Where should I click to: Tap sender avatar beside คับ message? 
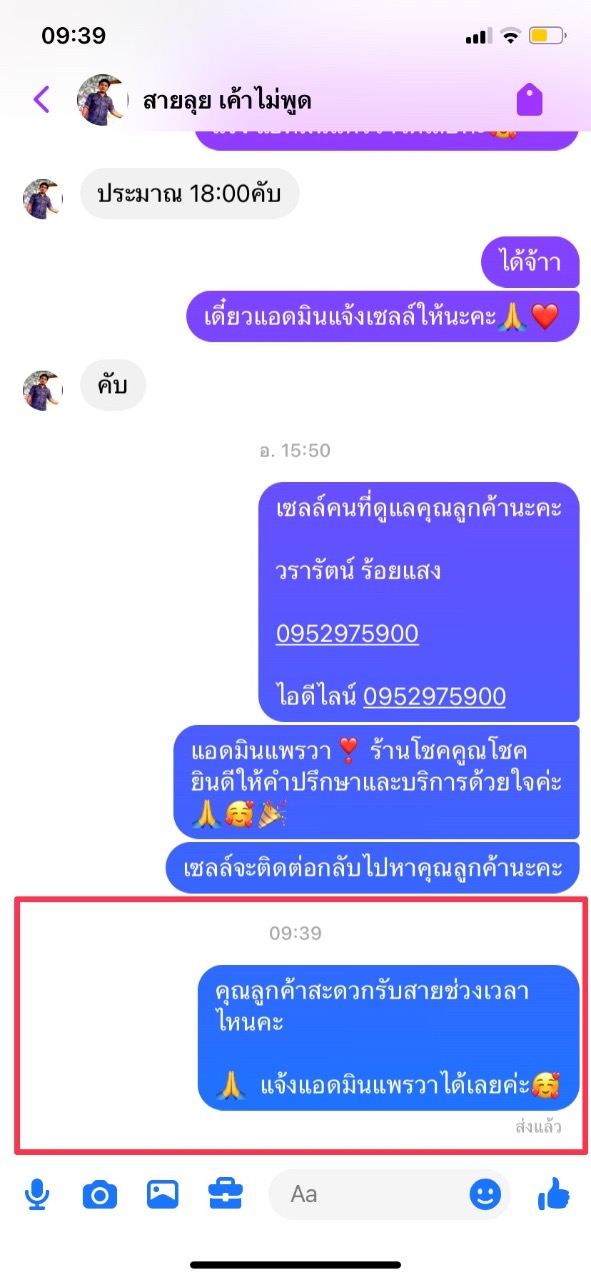[42, 390]
